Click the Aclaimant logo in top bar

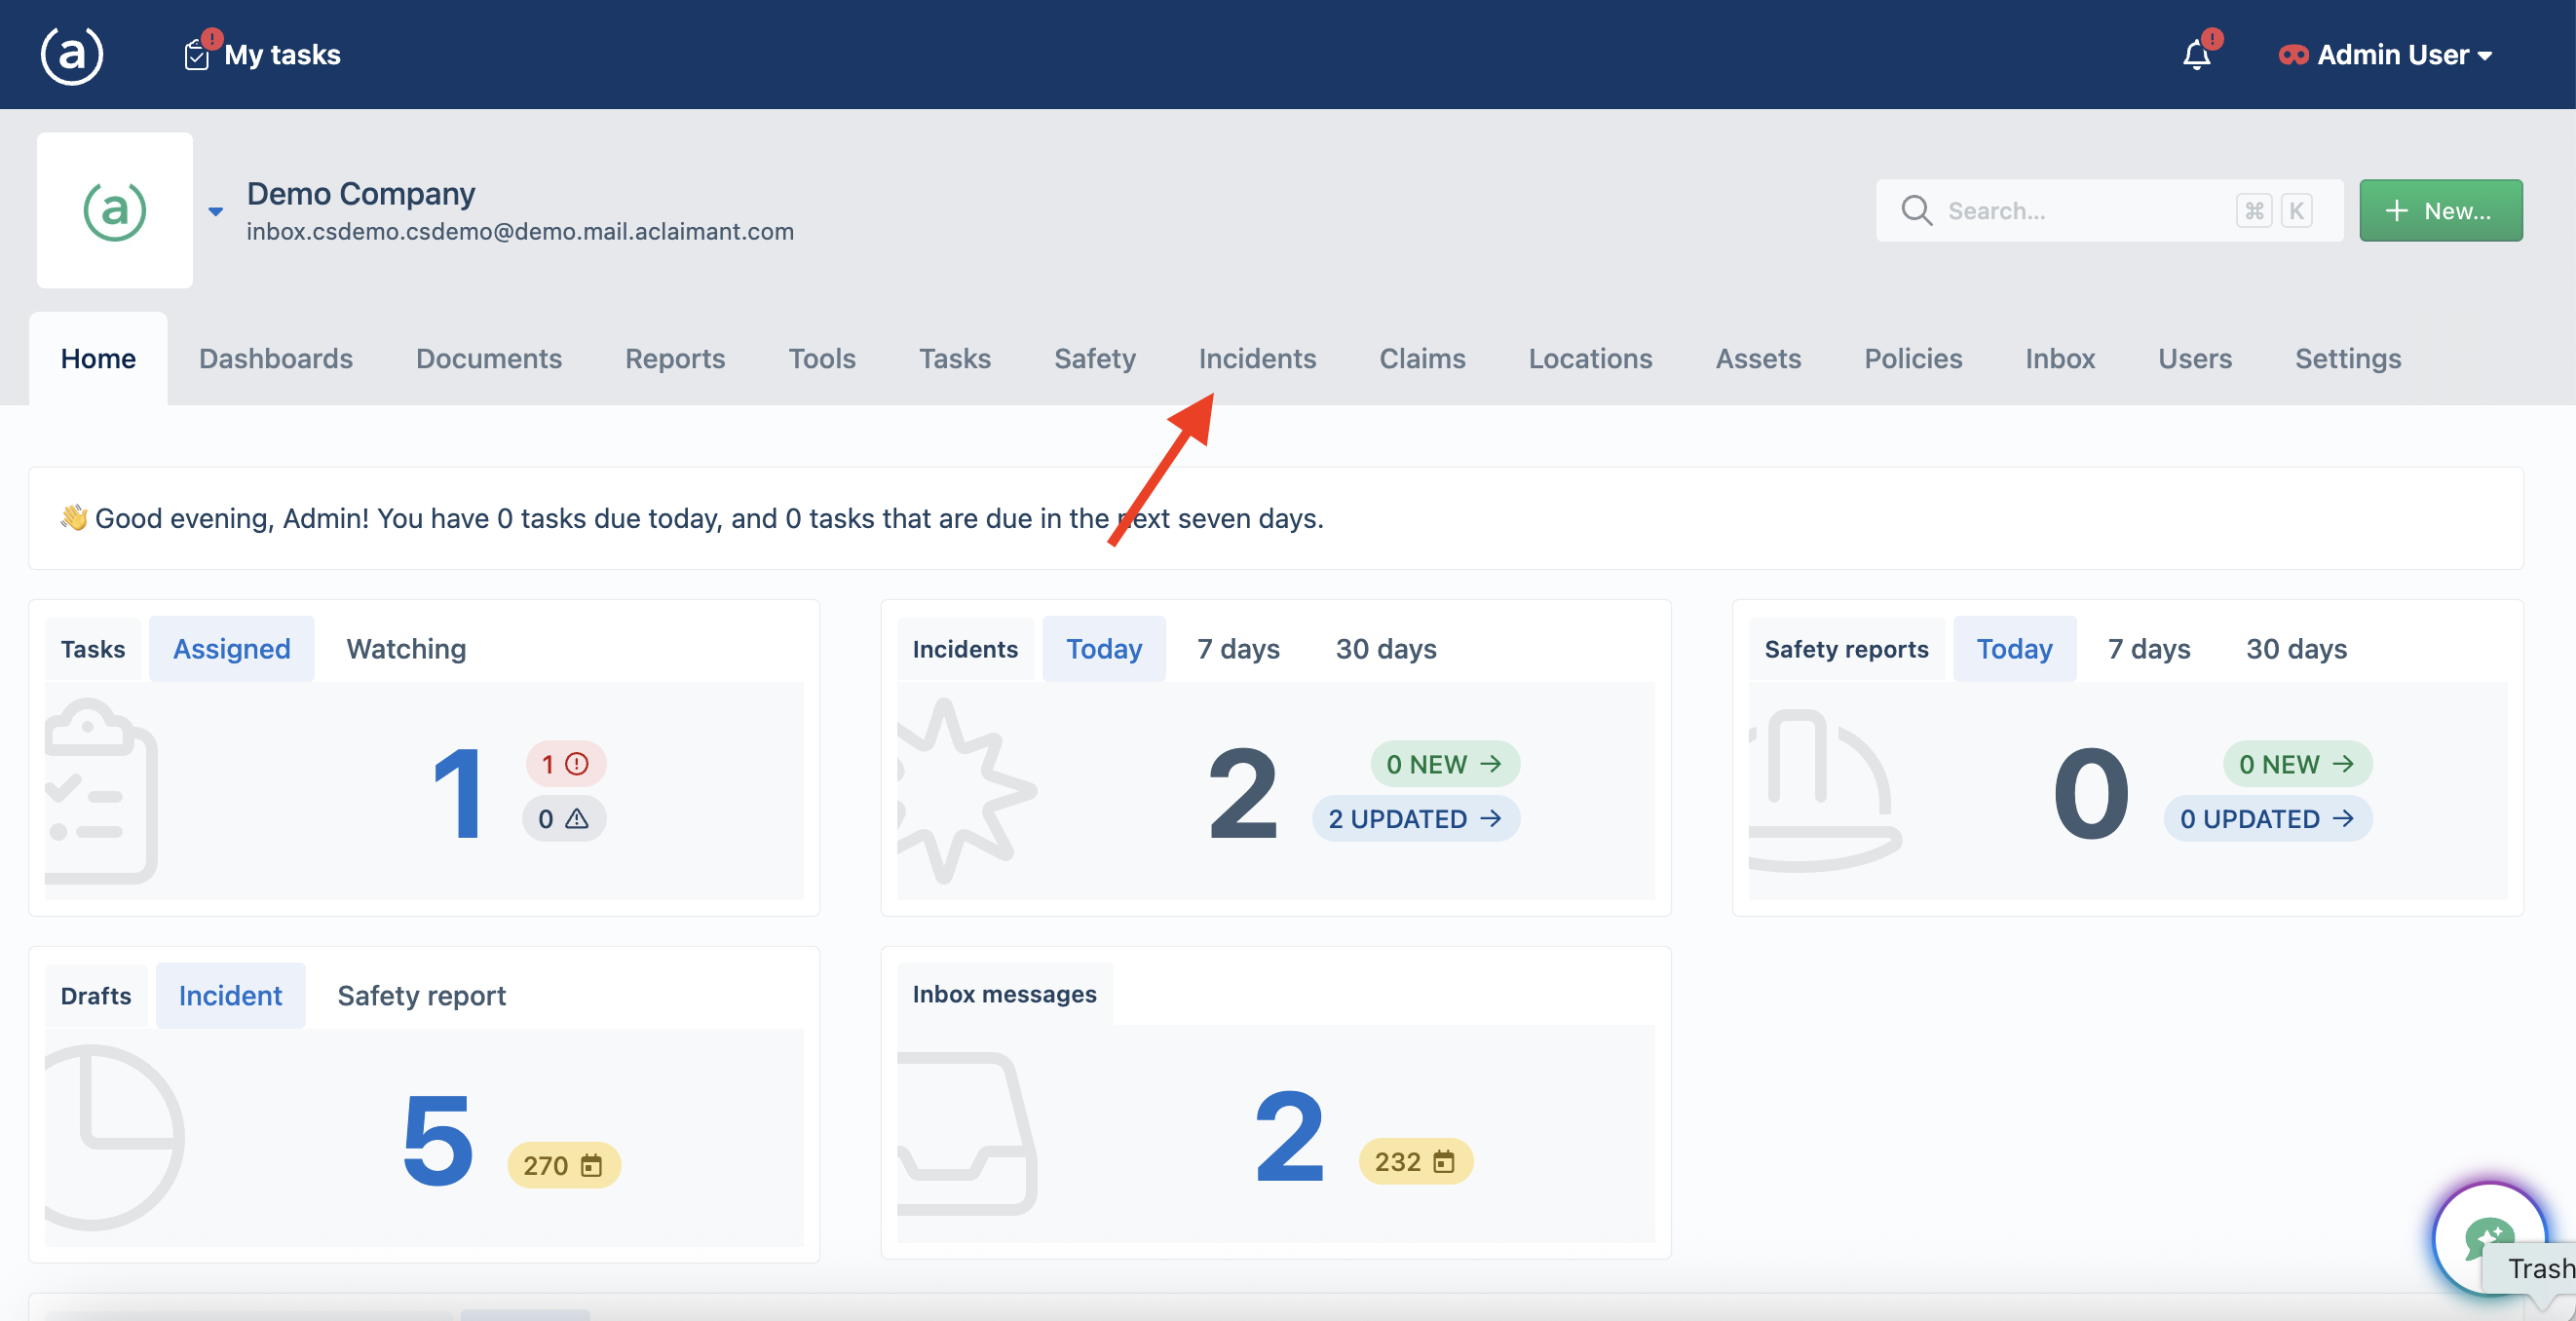(71, 54)
